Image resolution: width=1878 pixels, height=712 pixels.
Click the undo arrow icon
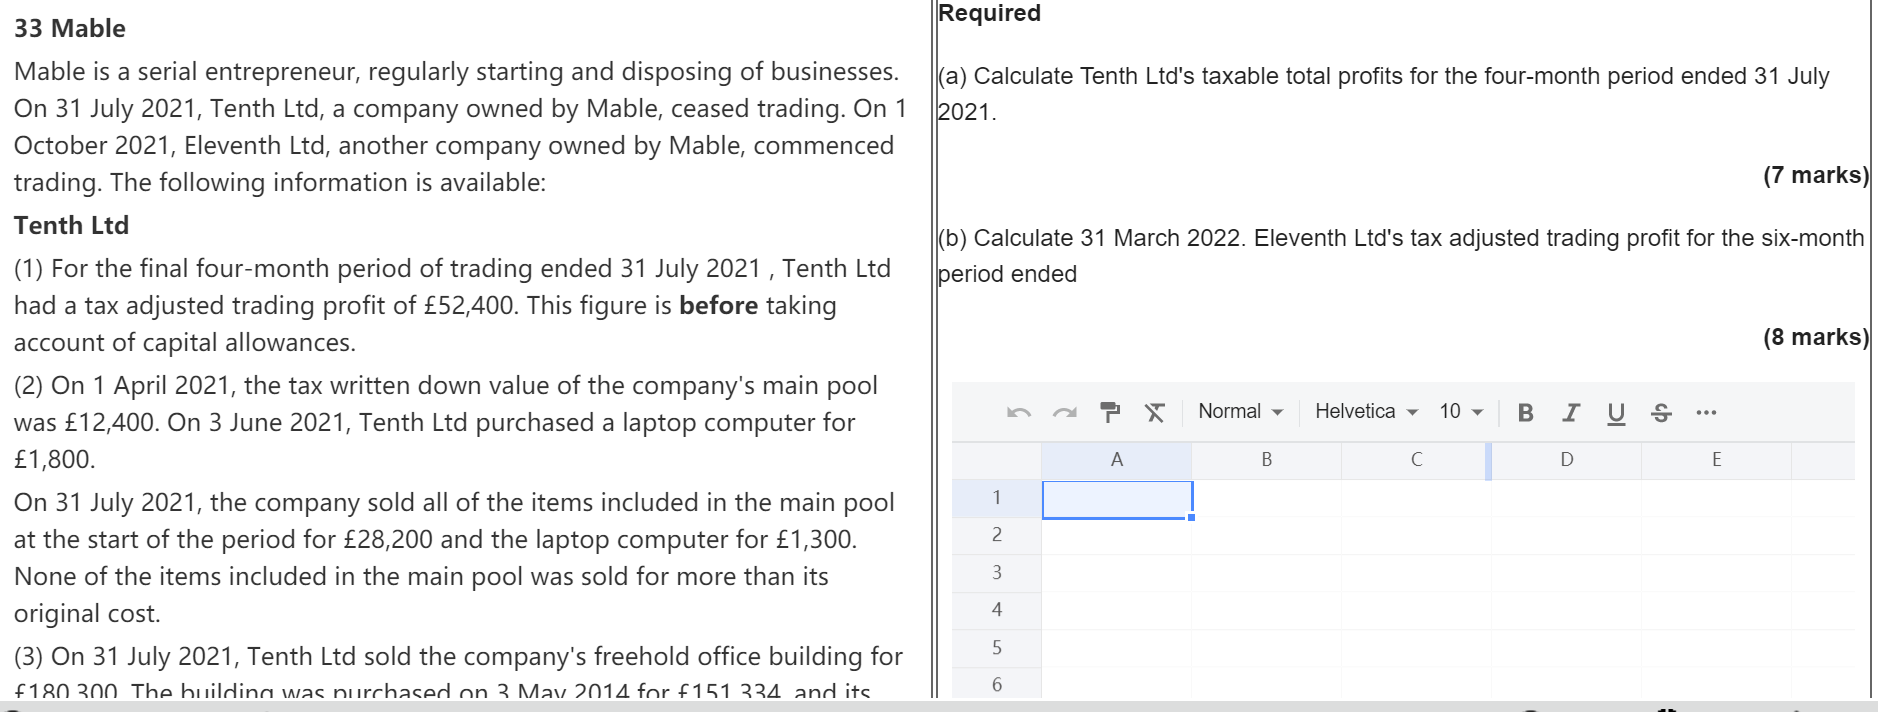1018,412
